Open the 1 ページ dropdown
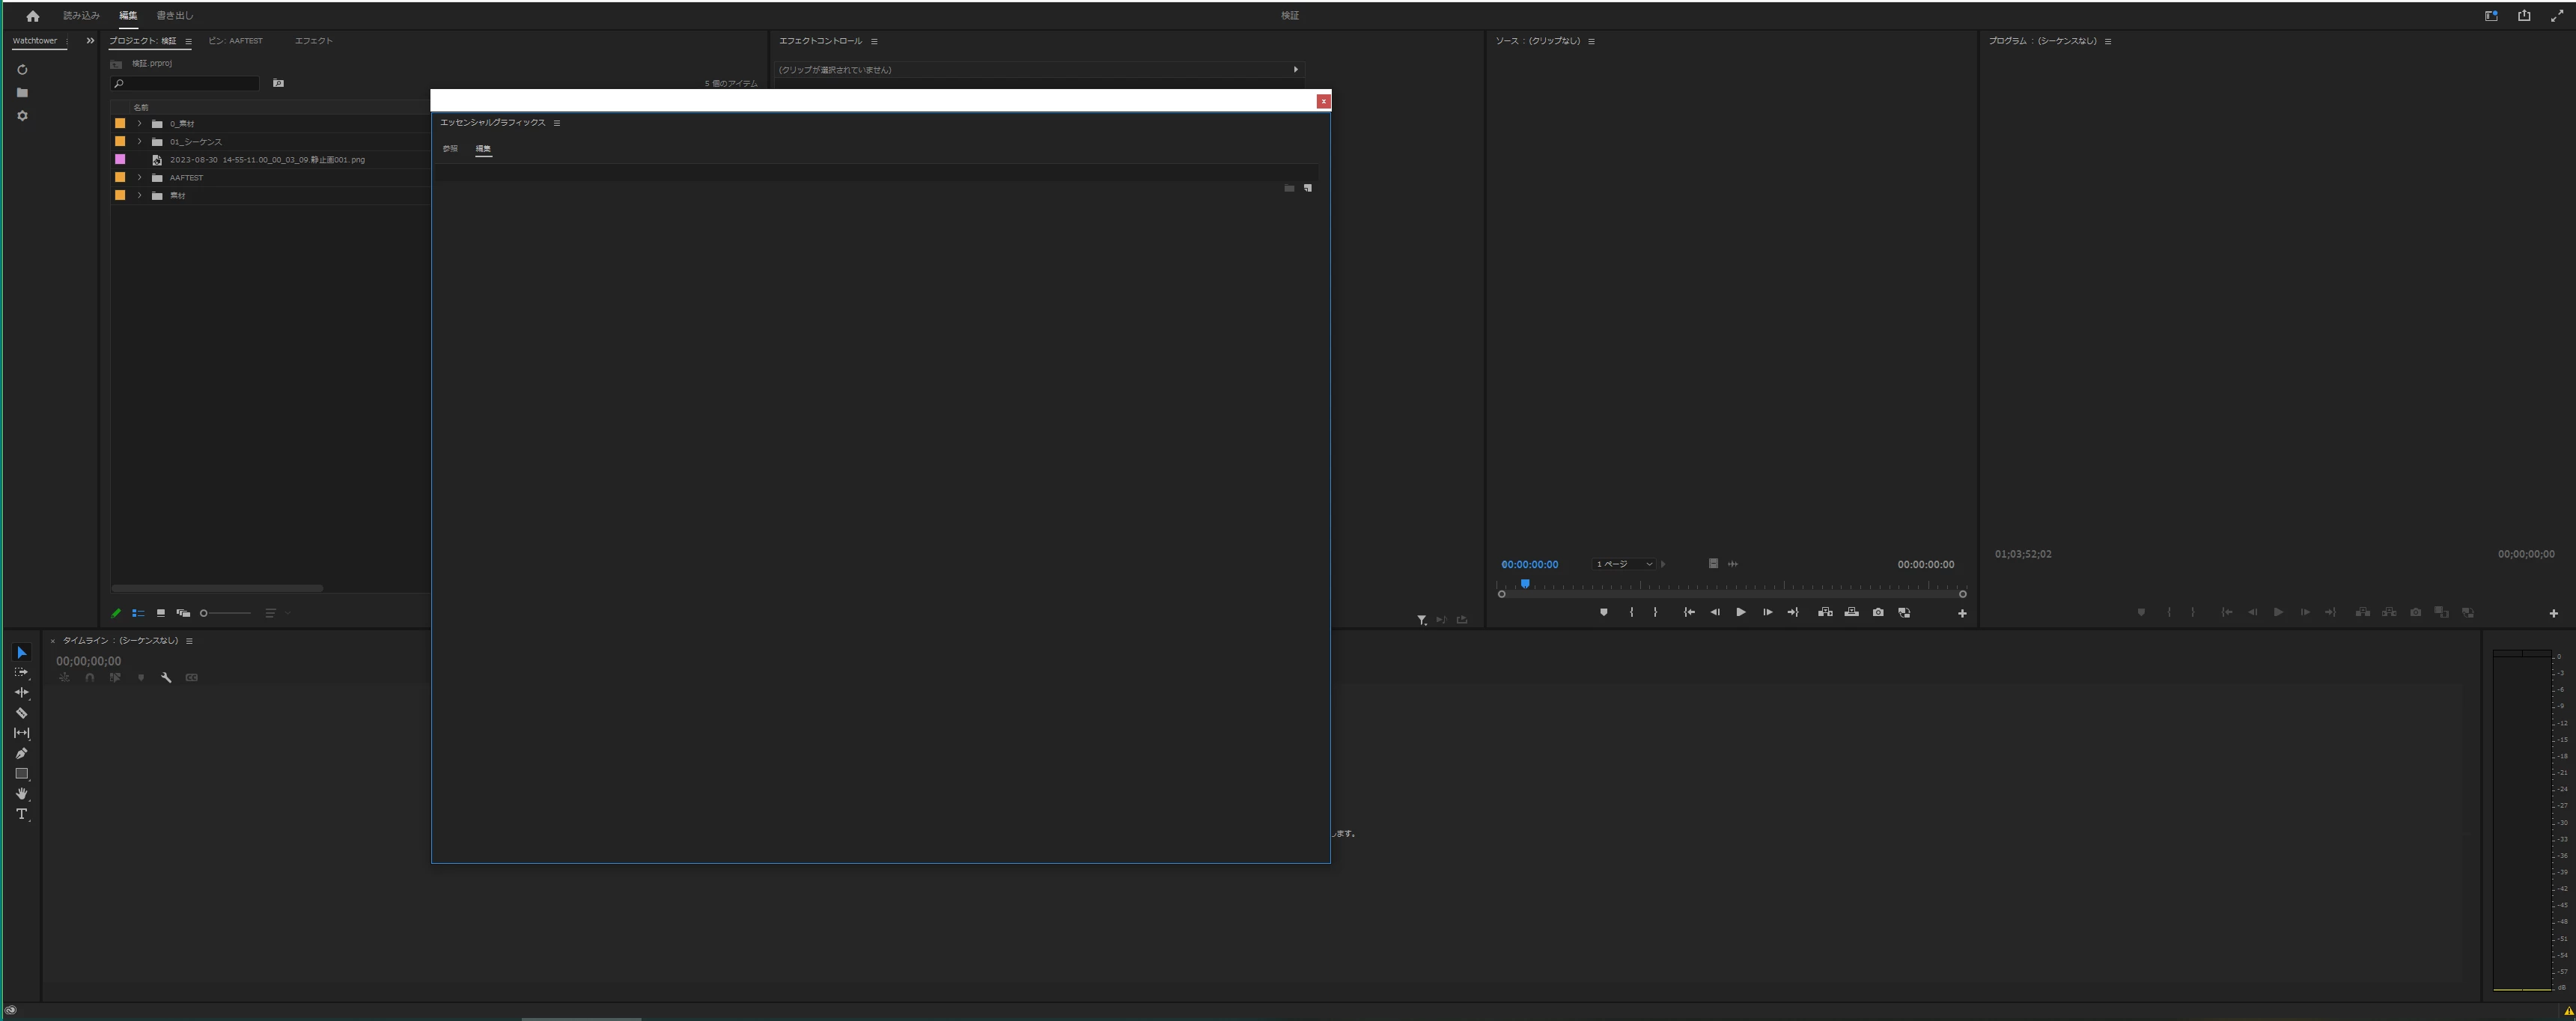The image size is (2576, 1021). click(x=1624, y=564)
